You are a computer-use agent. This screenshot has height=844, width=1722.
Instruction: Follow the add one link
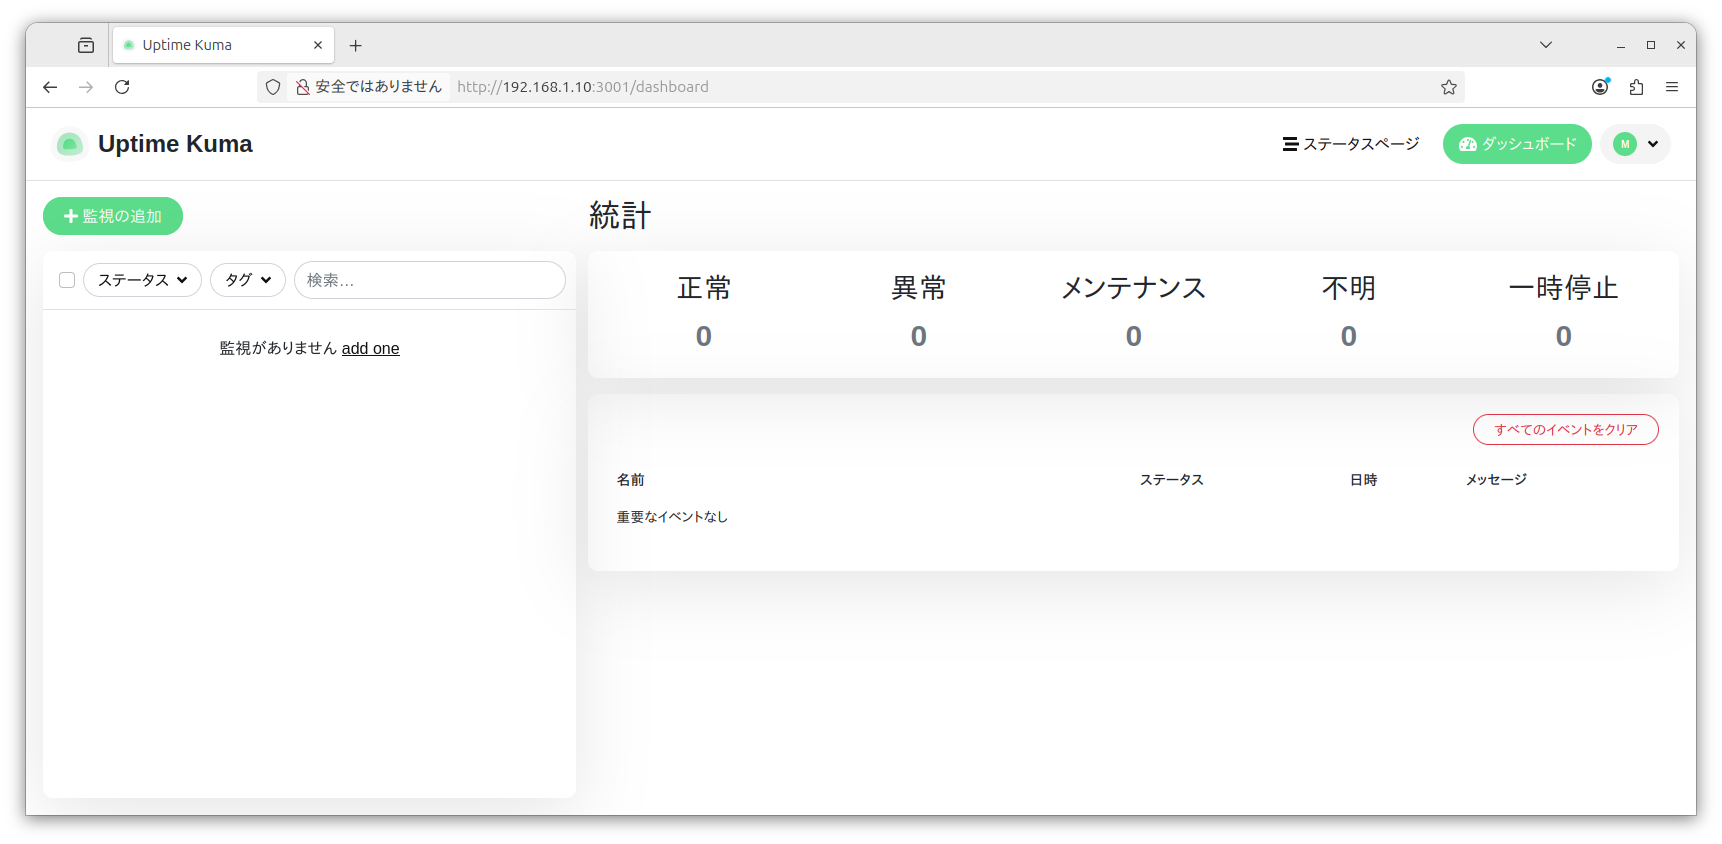click(x=370, y=348)
